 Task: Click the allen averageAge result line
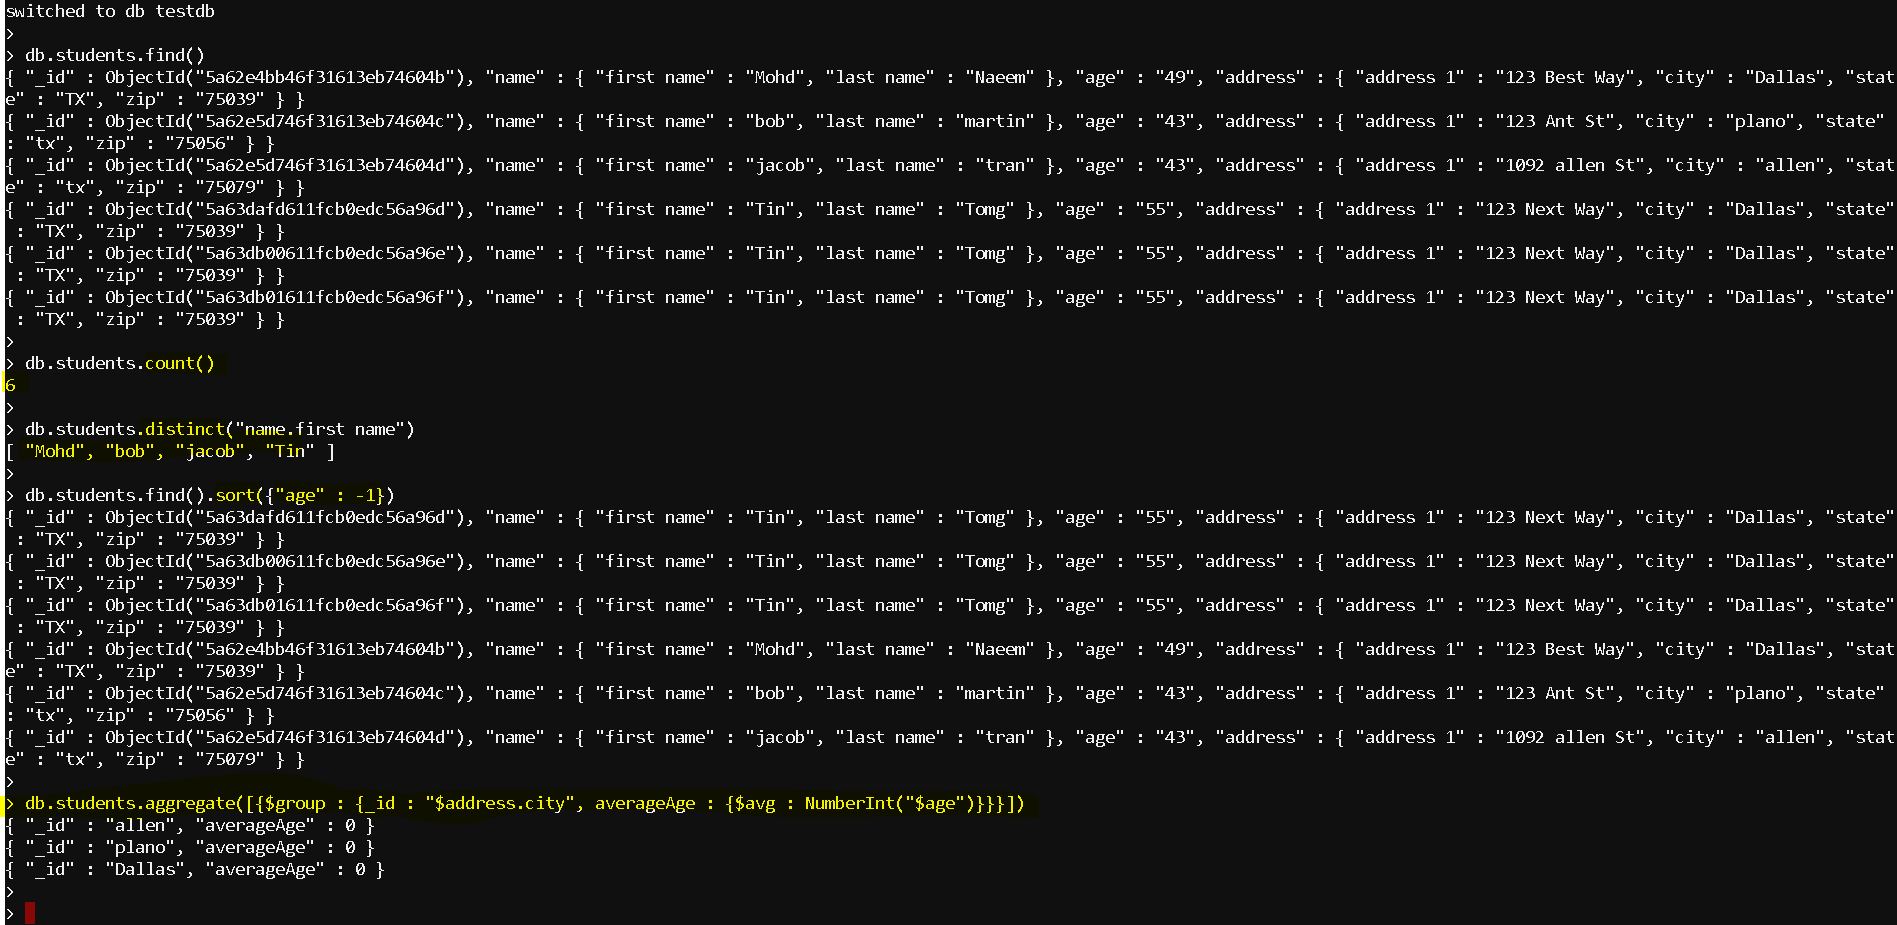click(x=190, y=825)
